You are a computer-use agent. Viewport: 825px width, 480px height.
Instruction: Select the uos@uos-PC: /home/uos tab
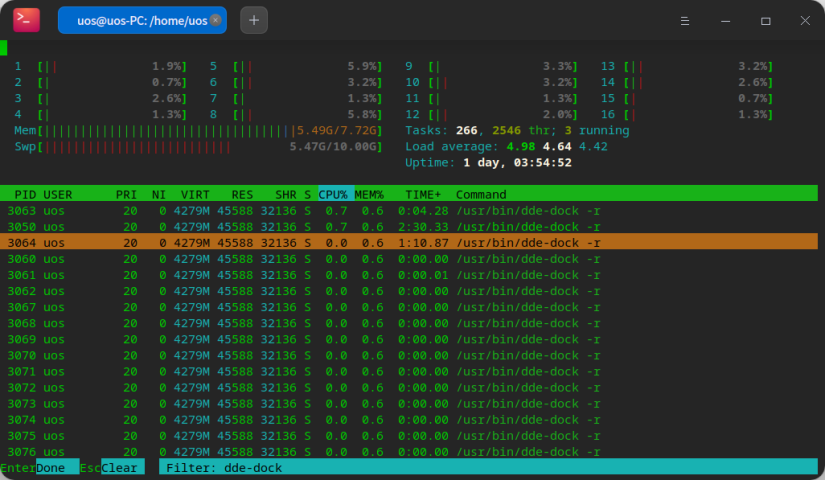[140, 20]
